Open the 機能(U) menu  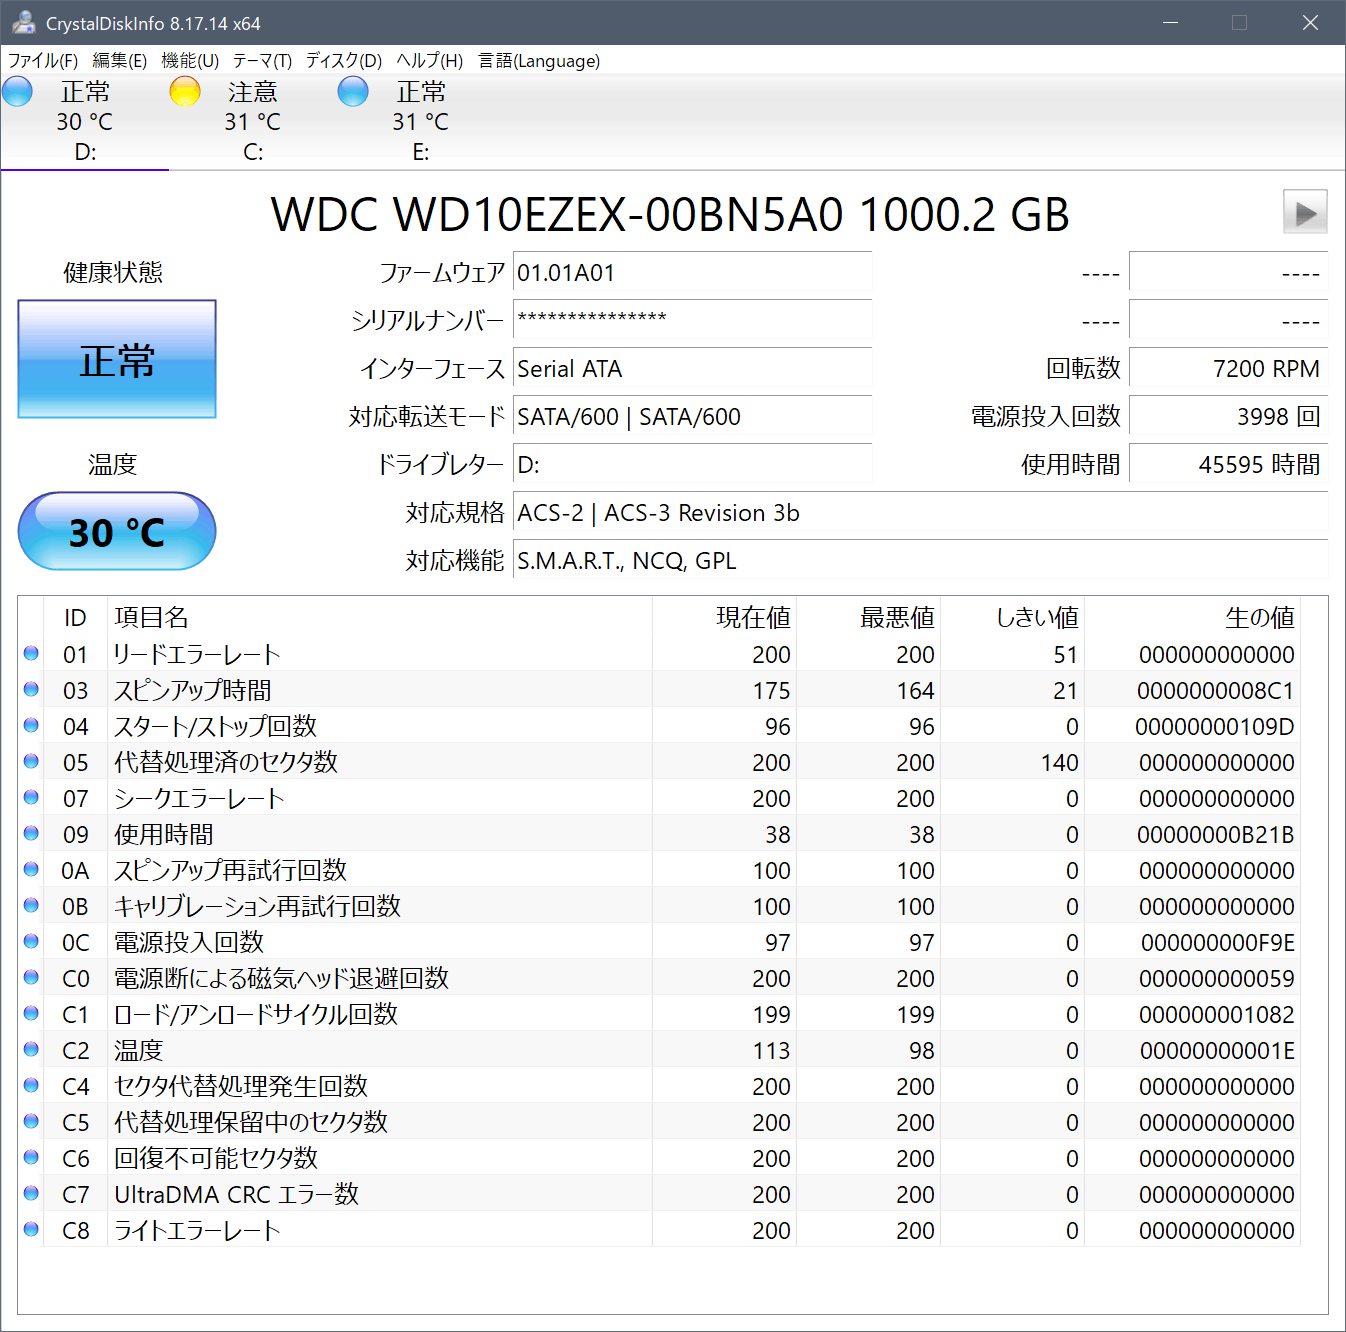(x=190, y=60)
